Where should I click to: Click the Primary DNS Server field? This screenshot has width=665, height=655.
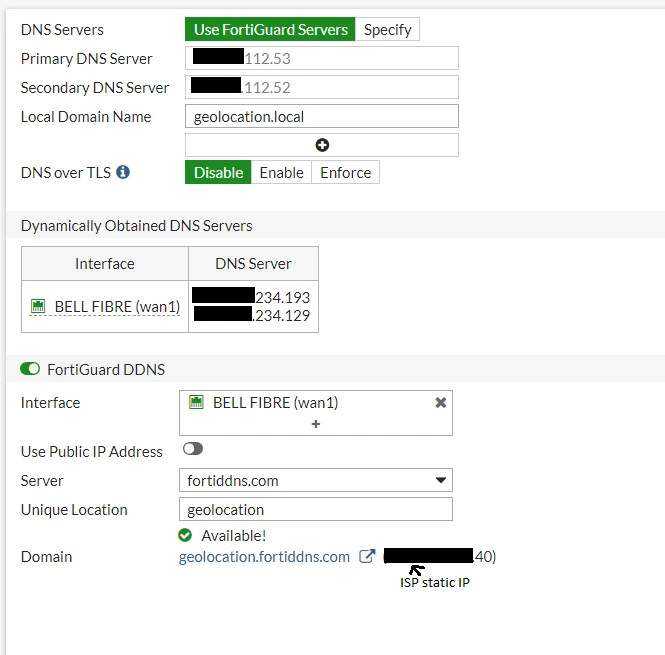(321, 58)
